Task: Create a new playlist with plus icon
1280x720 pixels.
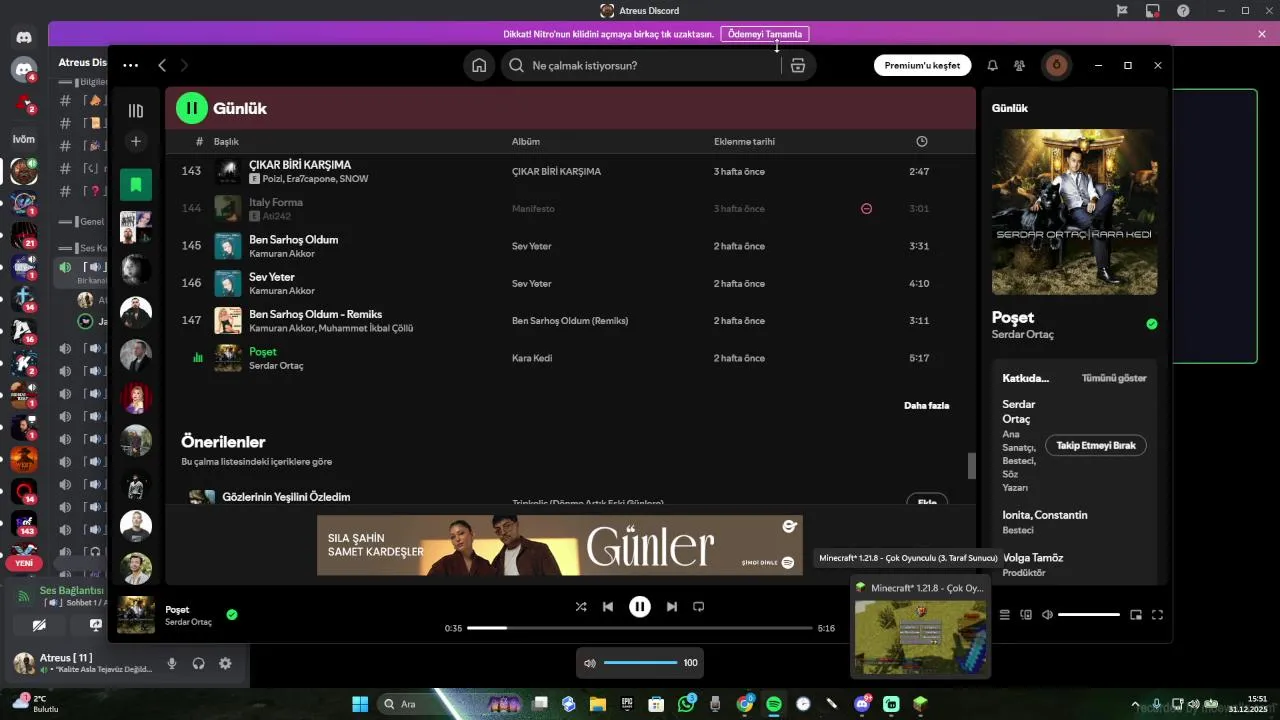Action: coord(136,141)
